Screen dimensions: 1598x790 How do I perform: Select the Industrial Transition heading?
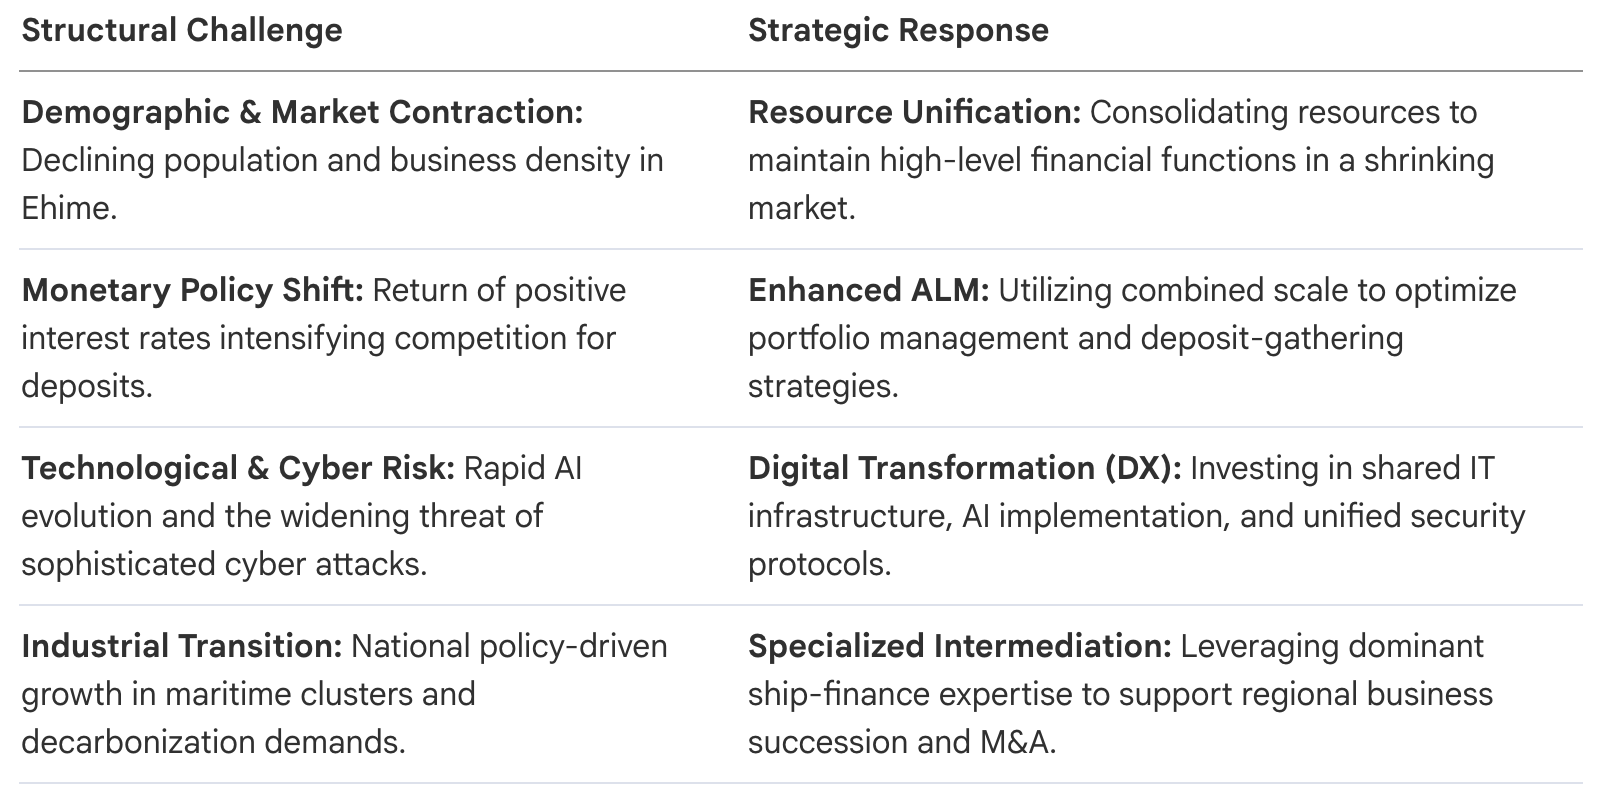pyautogui.click(x=182, y=646)
